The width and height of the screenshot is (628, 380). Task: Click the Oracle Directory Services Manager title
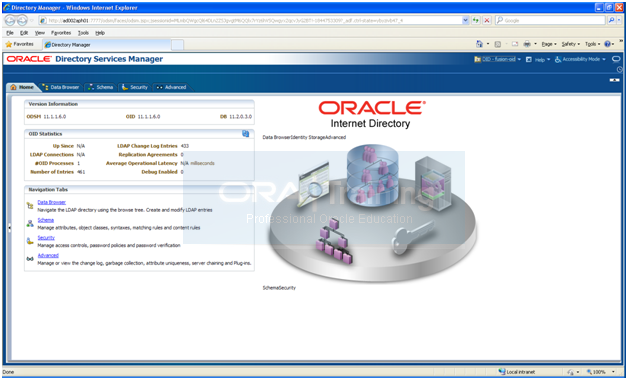pos(85,59)
